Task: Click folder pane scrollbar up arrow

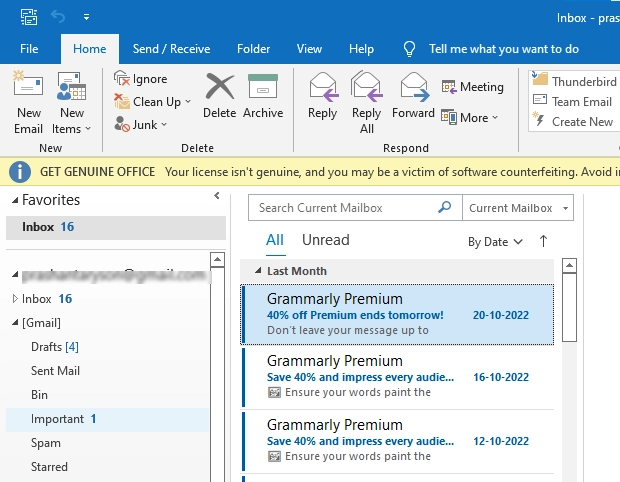Action: (x=217, y=260)
